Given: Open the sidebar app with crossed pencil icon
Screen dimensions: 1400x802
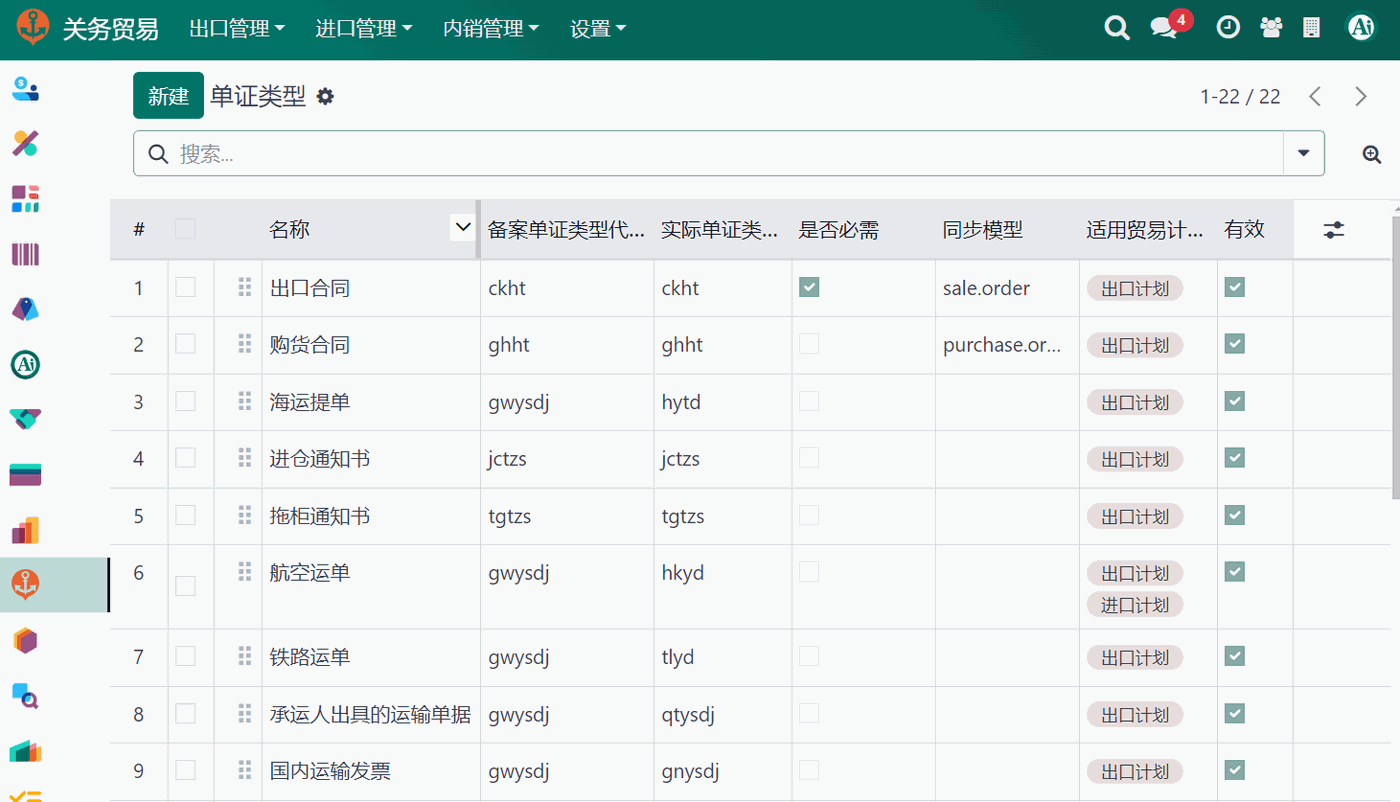Looking at the screenshot, I should (25, 144).
